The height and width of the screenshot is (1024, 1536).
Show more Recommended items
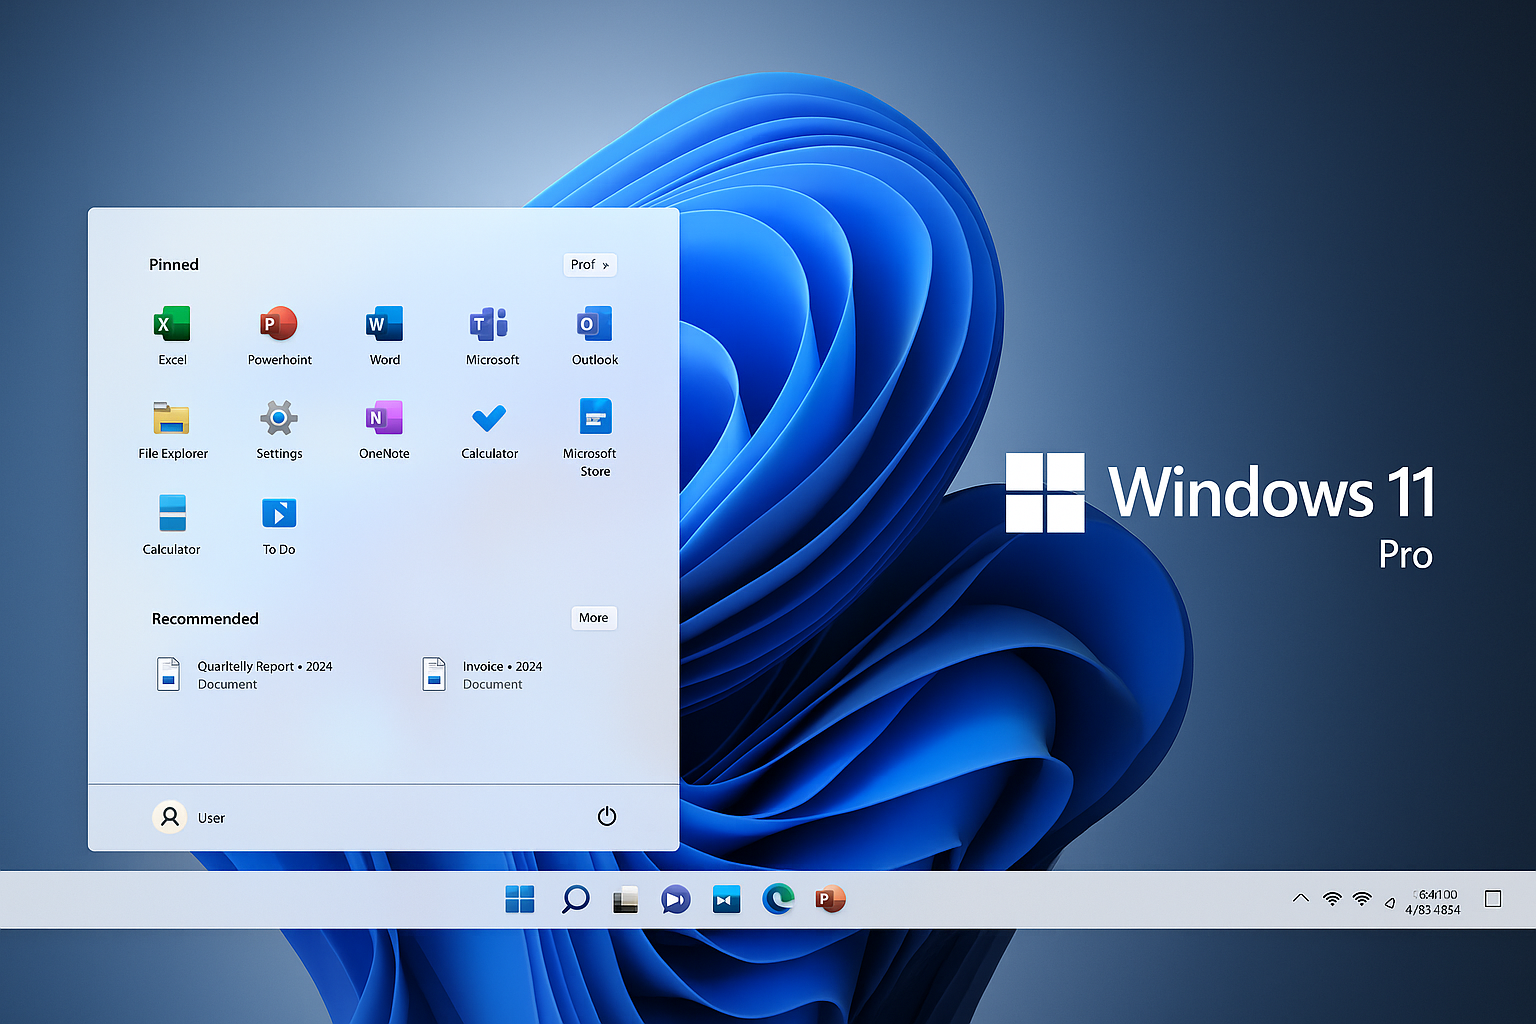(x=593, y=618)
